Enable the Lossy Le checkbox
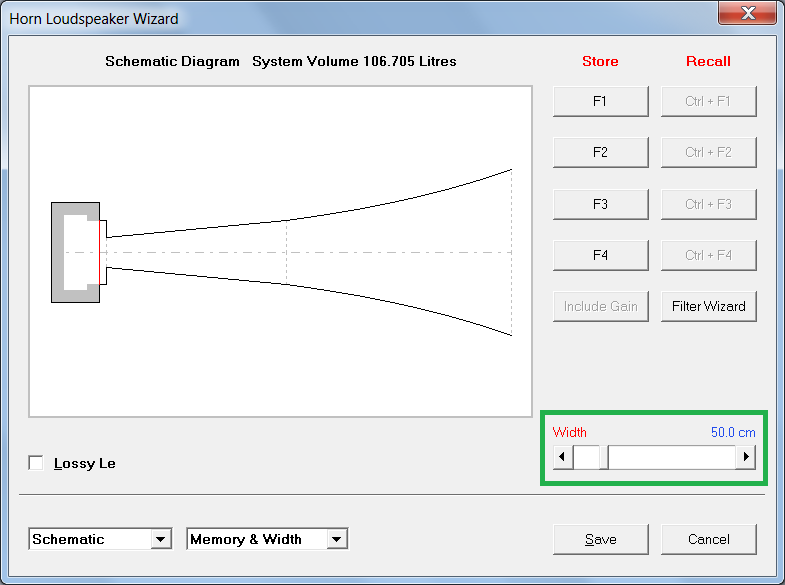The width and height of the screenshot is (785, 585). (x=36, y=463)
